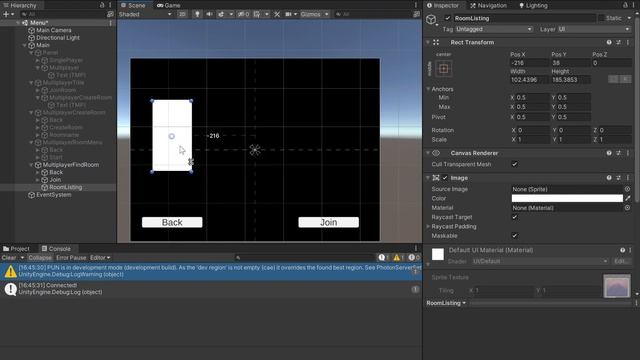Collapse the Rect Transform component
This screenshot has width=640, height=360.
tap(428, 42)
